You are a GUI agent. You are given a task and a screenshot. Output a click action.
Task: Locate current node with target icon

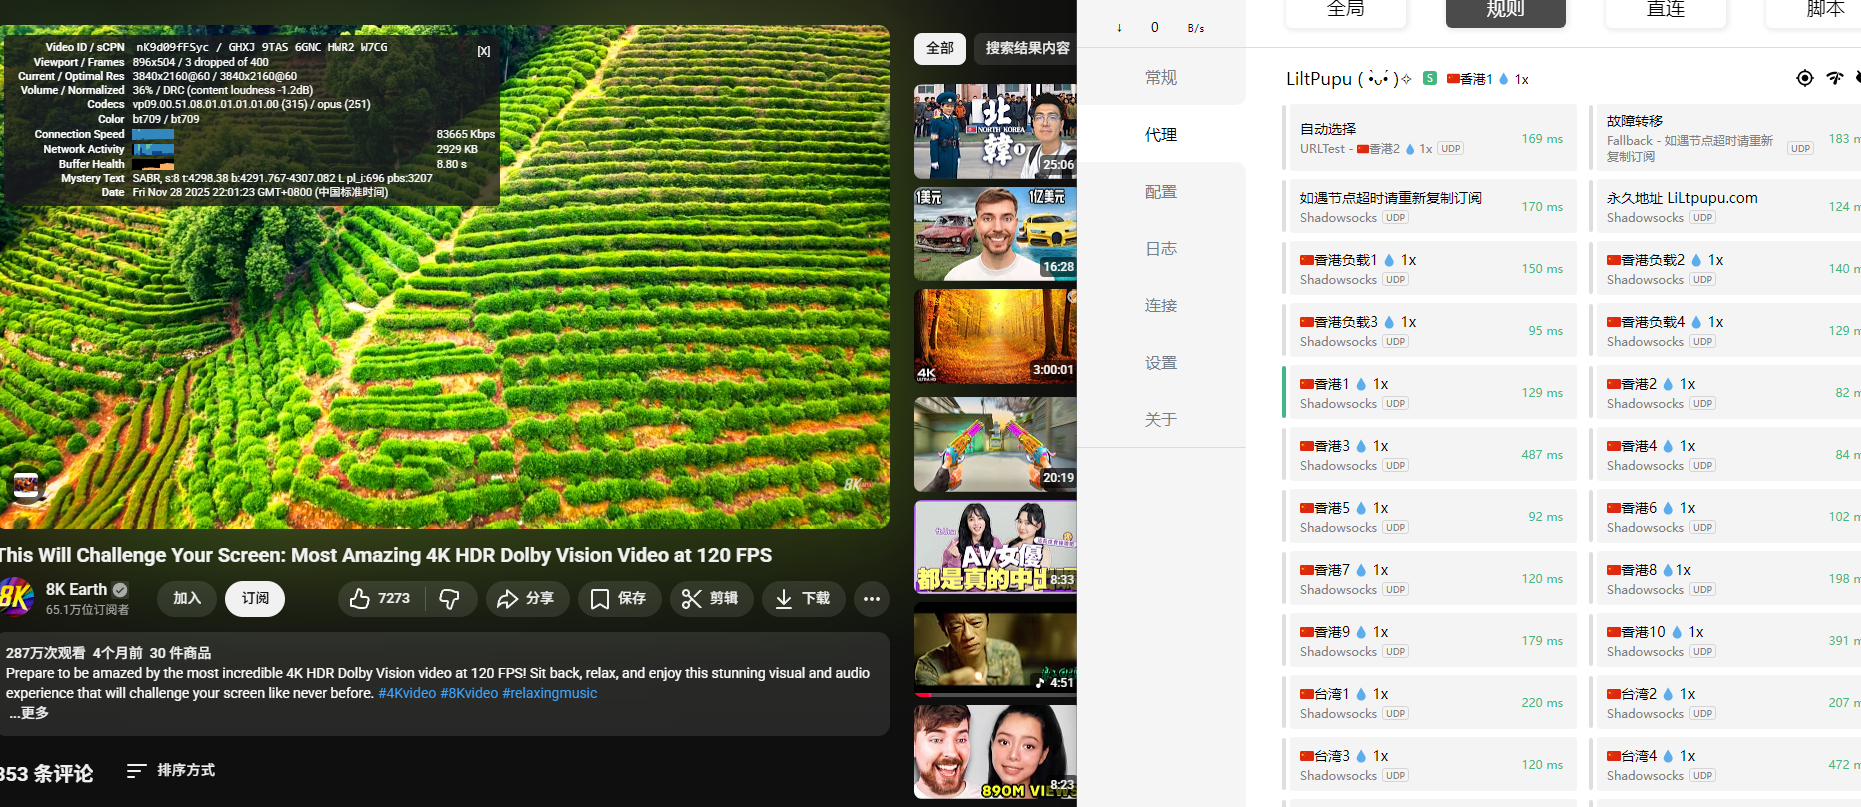tap(1804, 78)
